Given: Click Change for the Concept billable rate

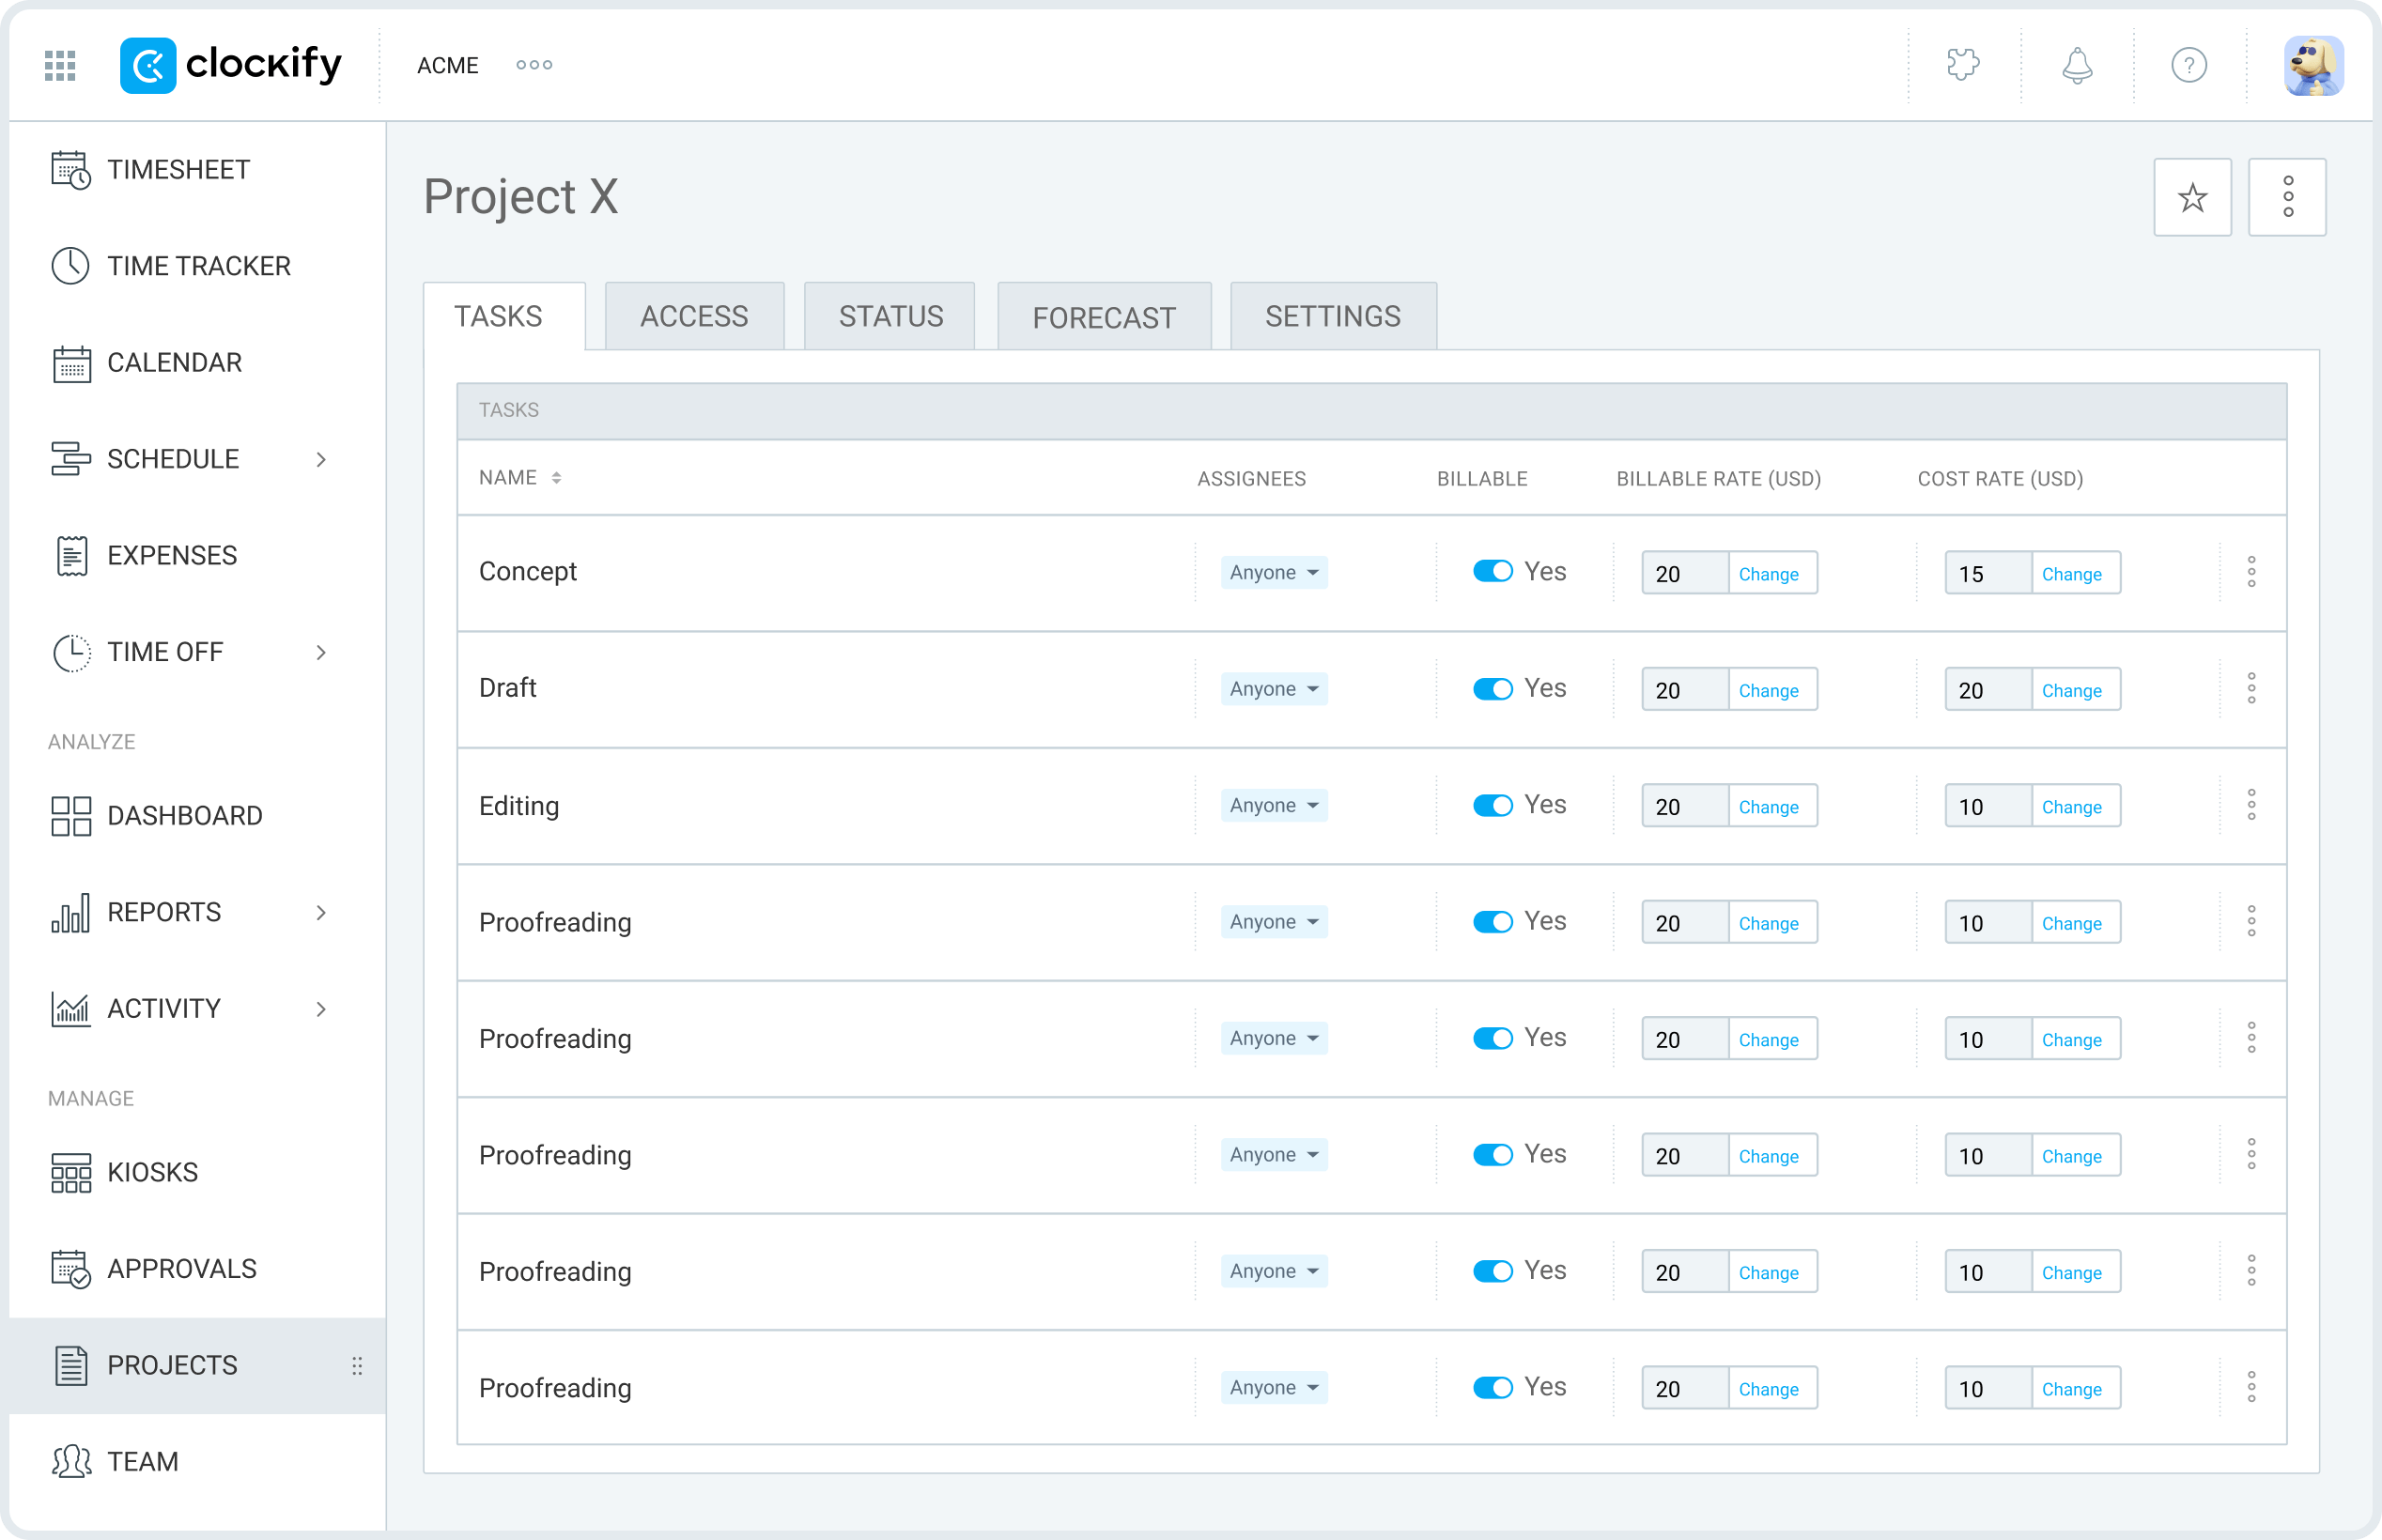Looking at the screenshot, I should (x=1768, y=574).
